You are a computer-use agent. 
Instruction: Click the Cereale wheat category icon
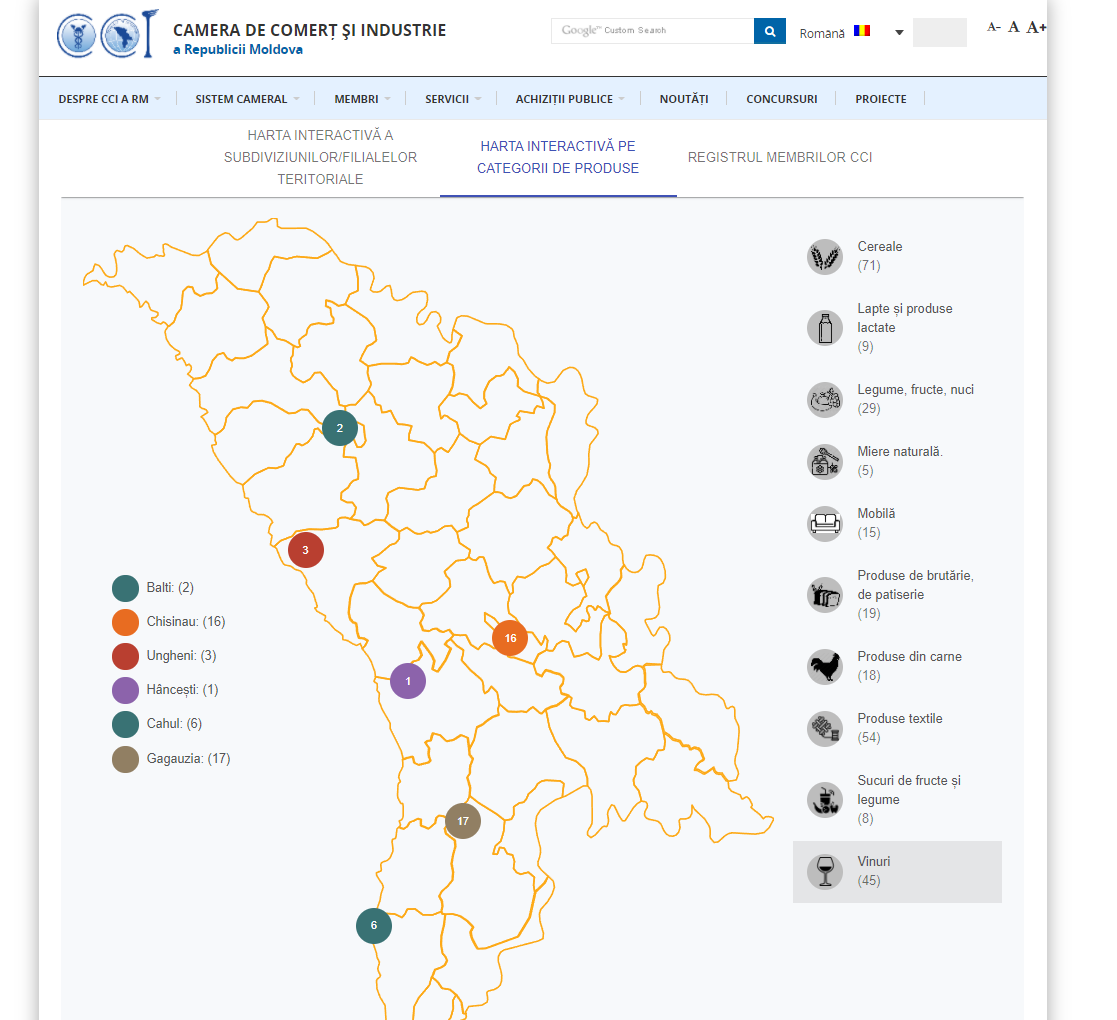[x=825, y=257]
